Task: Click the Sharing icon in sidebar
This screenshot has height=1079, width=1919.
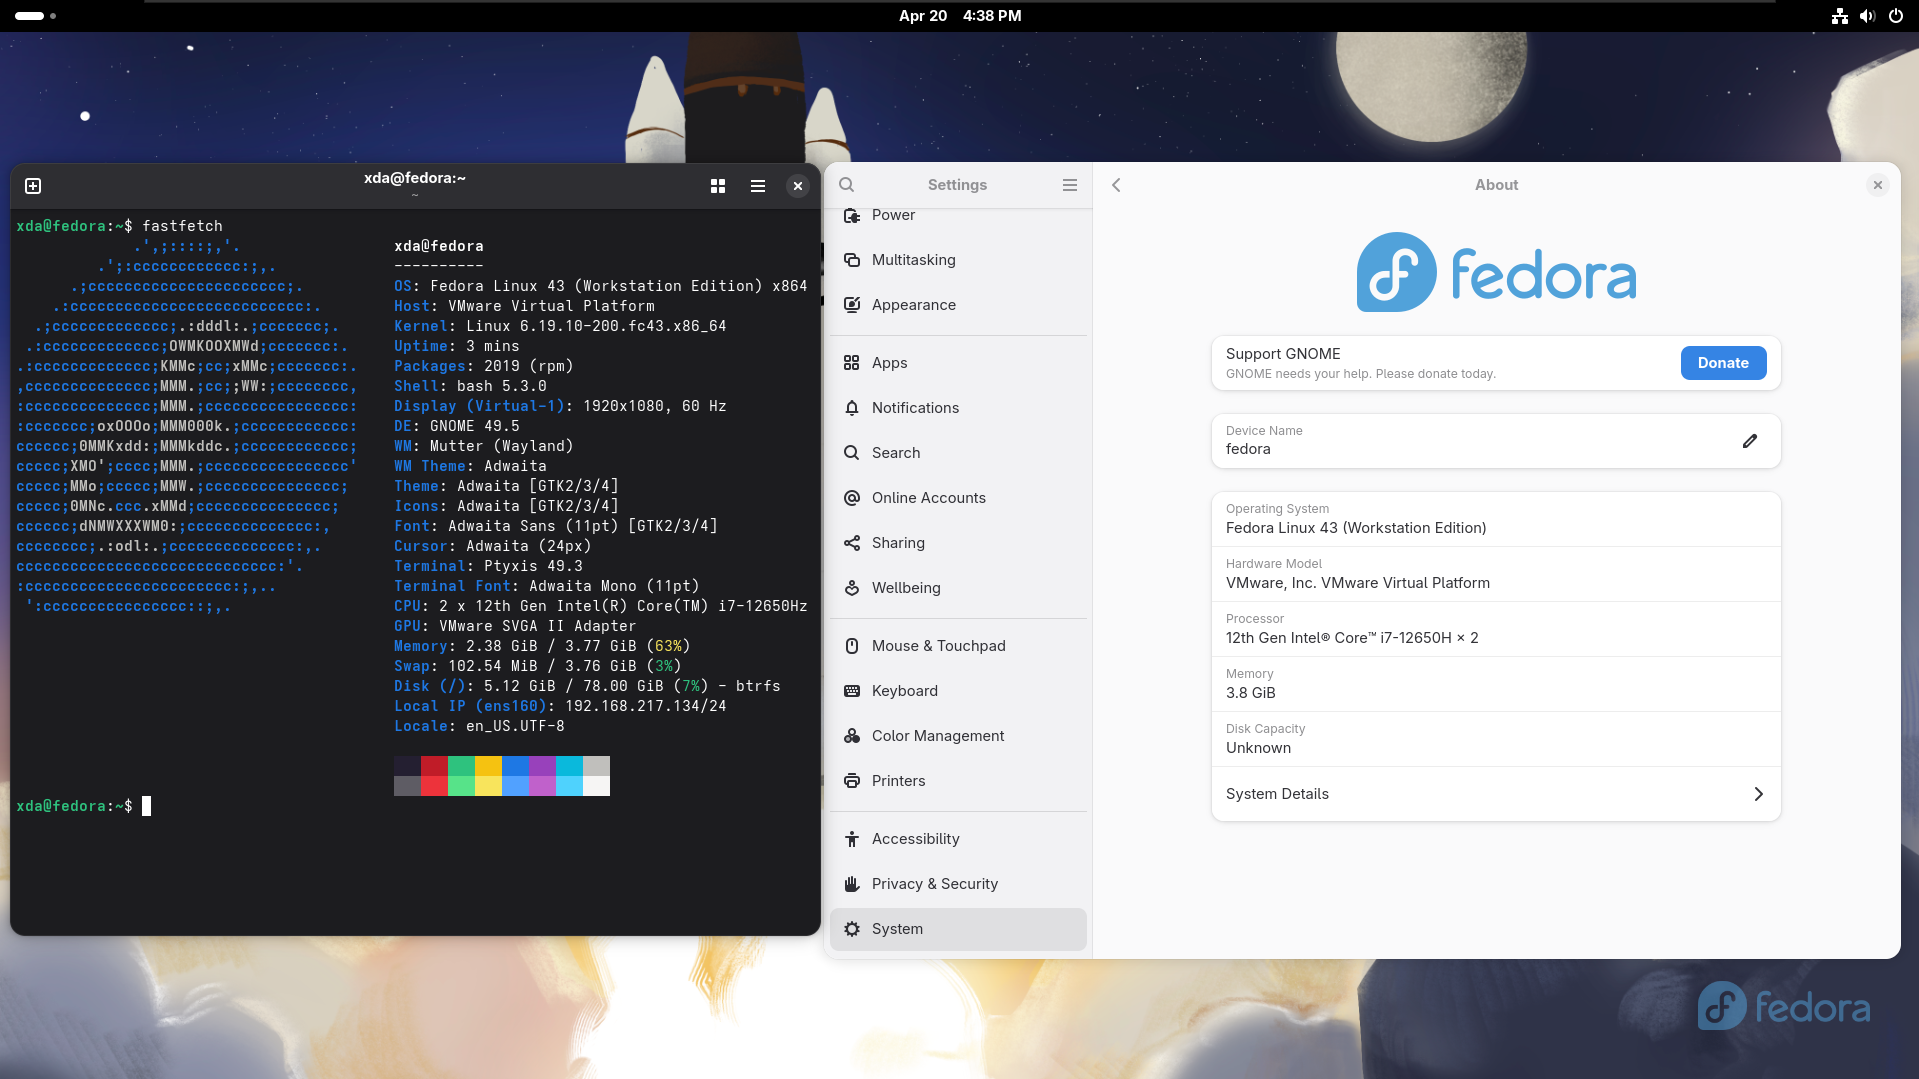Action: coord(852,543)
